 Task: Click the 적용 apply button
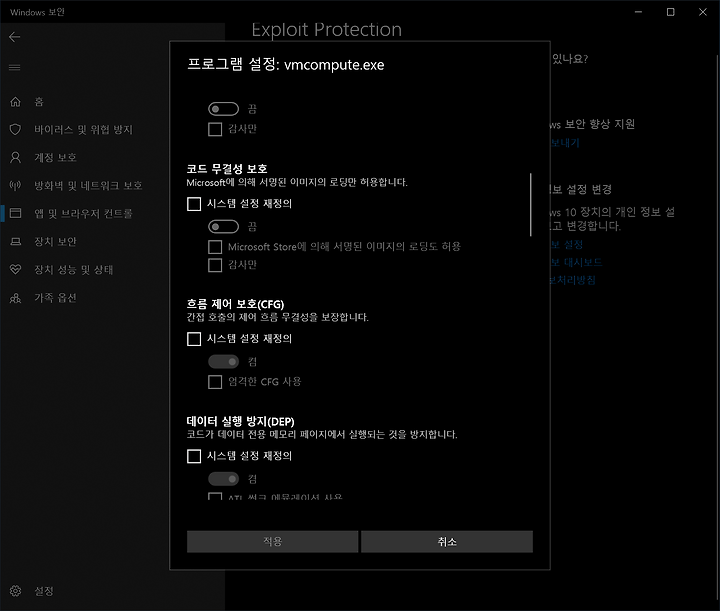click(x=272, y=542)
